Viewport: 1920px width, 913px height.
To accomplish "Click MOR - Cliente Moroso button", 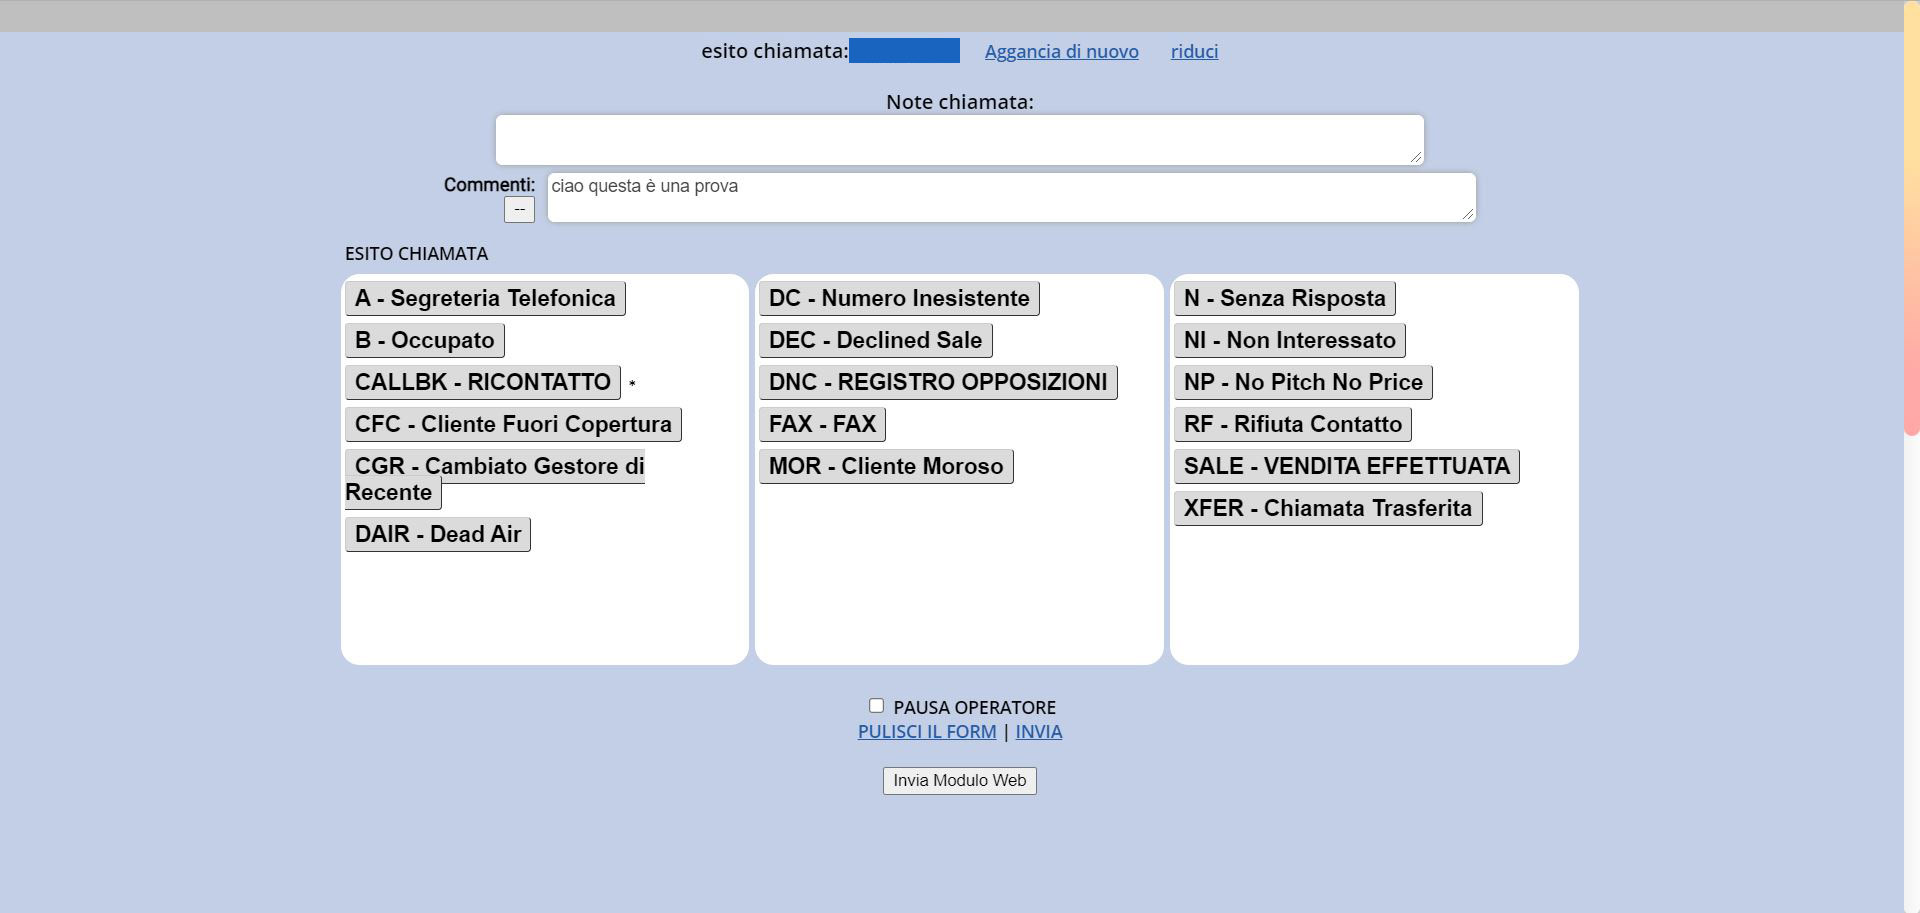I will 885,467.
